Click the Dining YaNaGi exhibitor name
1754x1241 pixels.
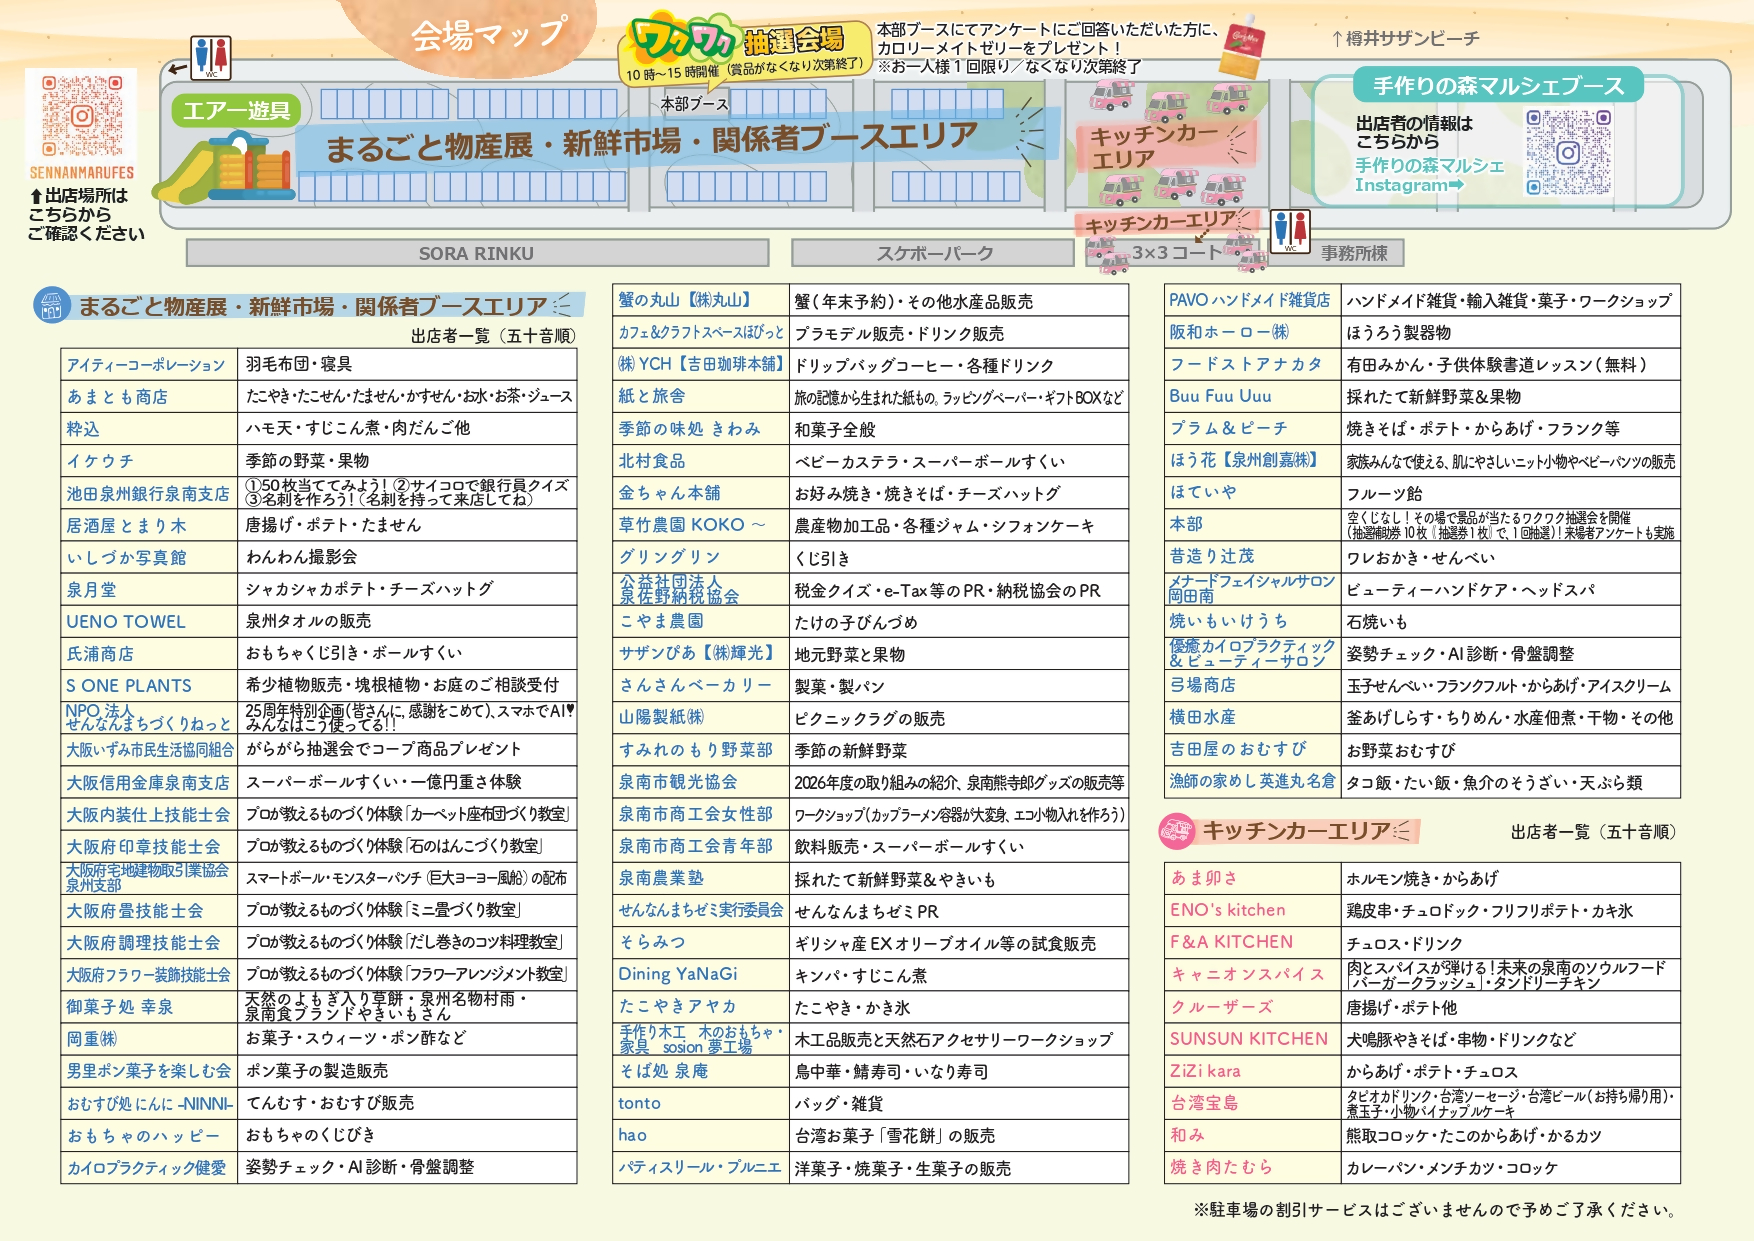[678, 974]
